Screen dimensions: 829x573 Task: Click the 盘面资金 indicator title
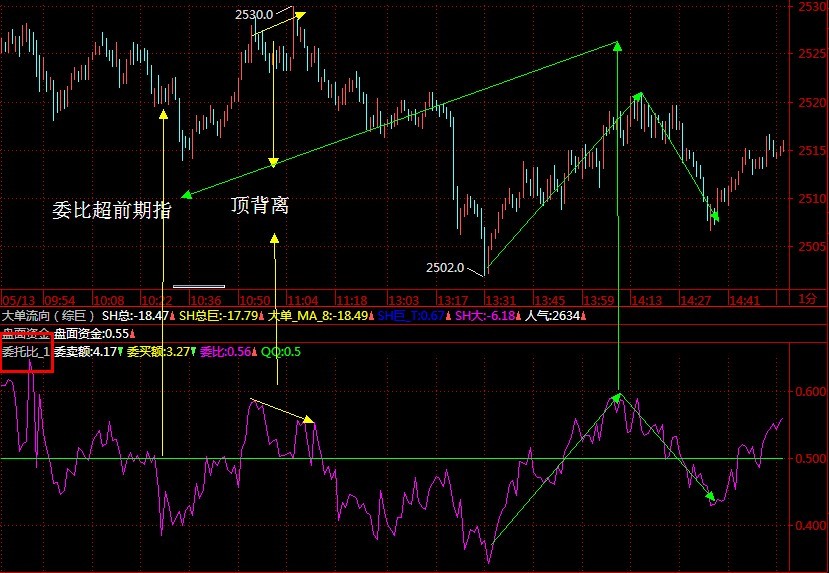26,334
